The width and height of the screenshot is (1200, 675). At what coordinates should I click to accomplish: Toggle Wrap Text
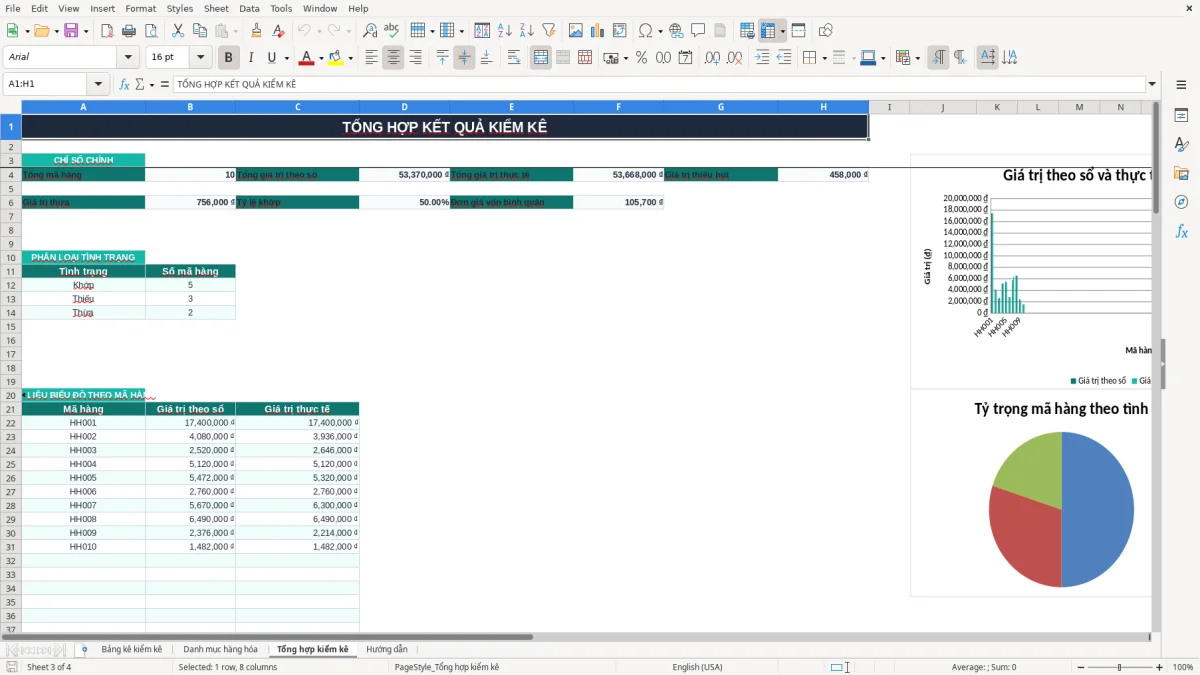514,58
